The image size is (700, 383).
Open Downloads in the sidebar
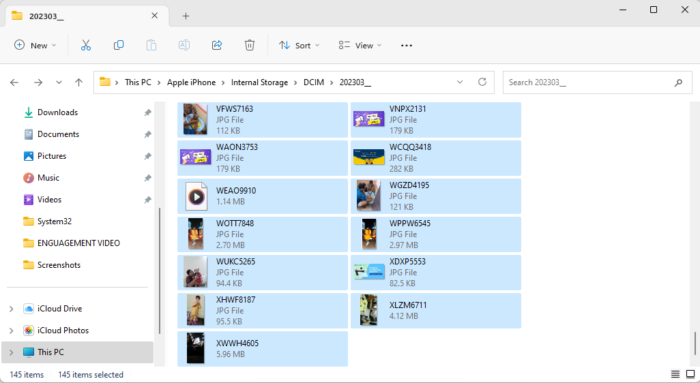pos(58,112)
